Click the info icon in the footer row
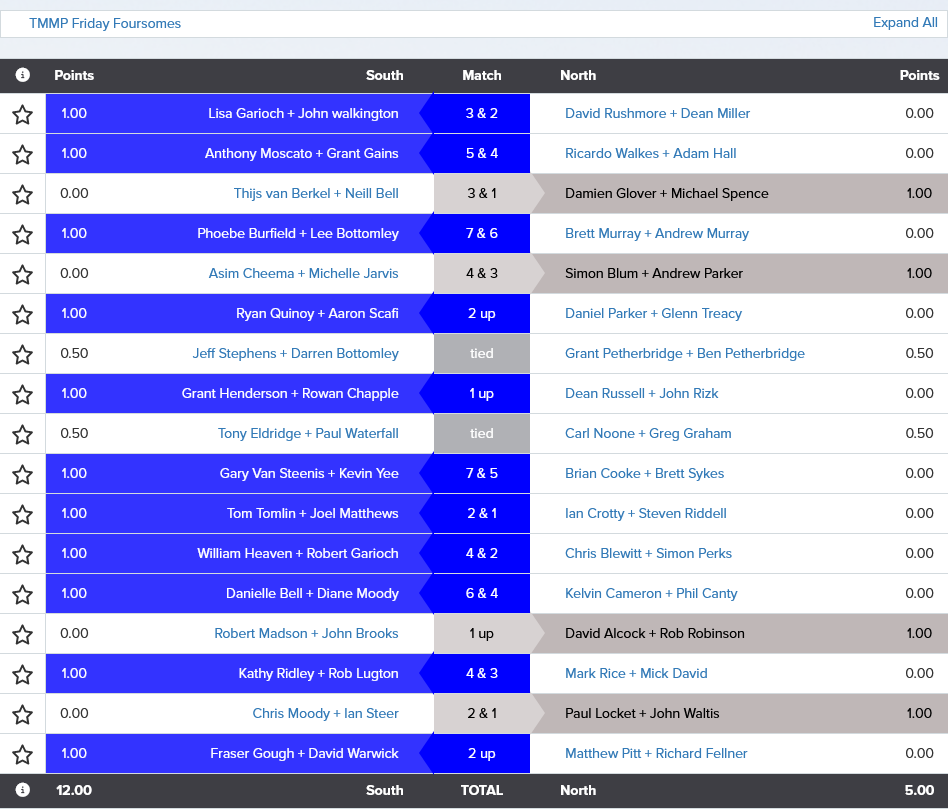The width and height of the screenshot is (948, 809). (22, 790)
